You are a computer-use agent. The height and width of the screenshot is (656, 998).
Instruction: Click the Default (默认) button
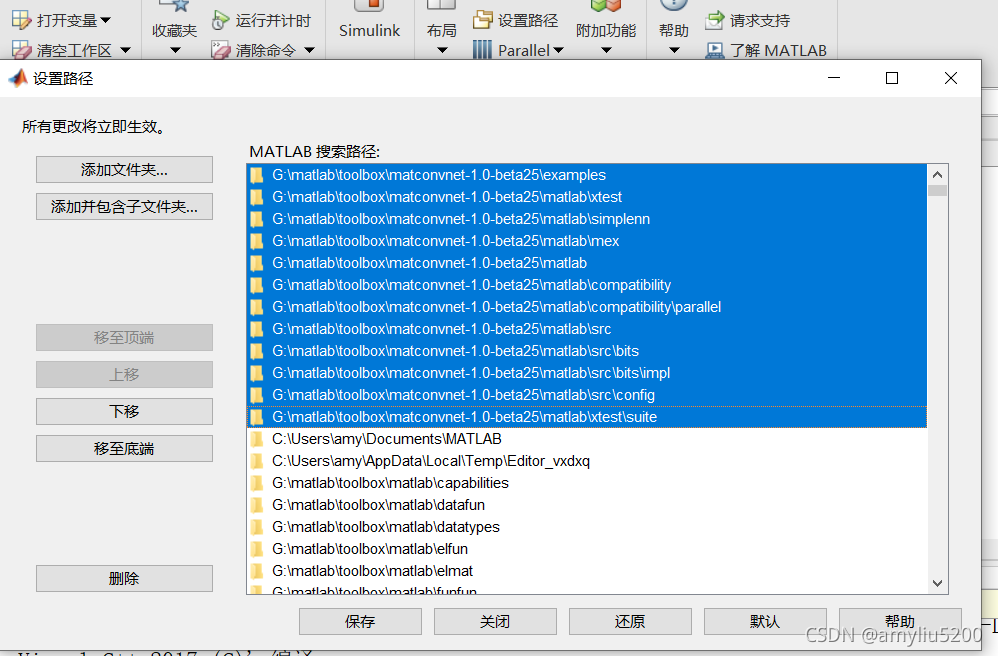click(x=765, y=622)
